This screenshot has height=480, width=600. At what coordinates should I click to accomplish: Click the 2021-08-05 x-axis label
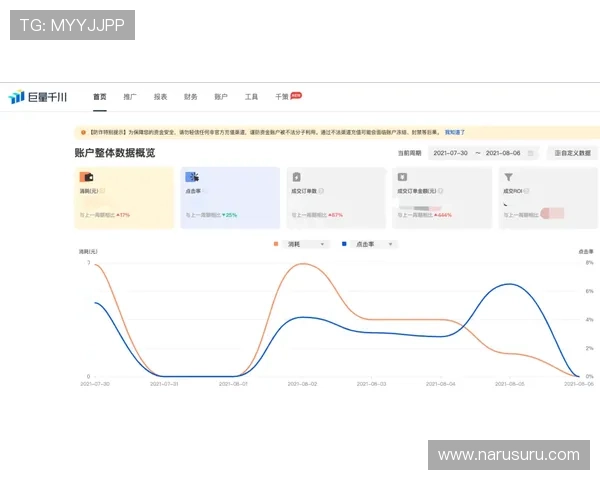(510, 384)
